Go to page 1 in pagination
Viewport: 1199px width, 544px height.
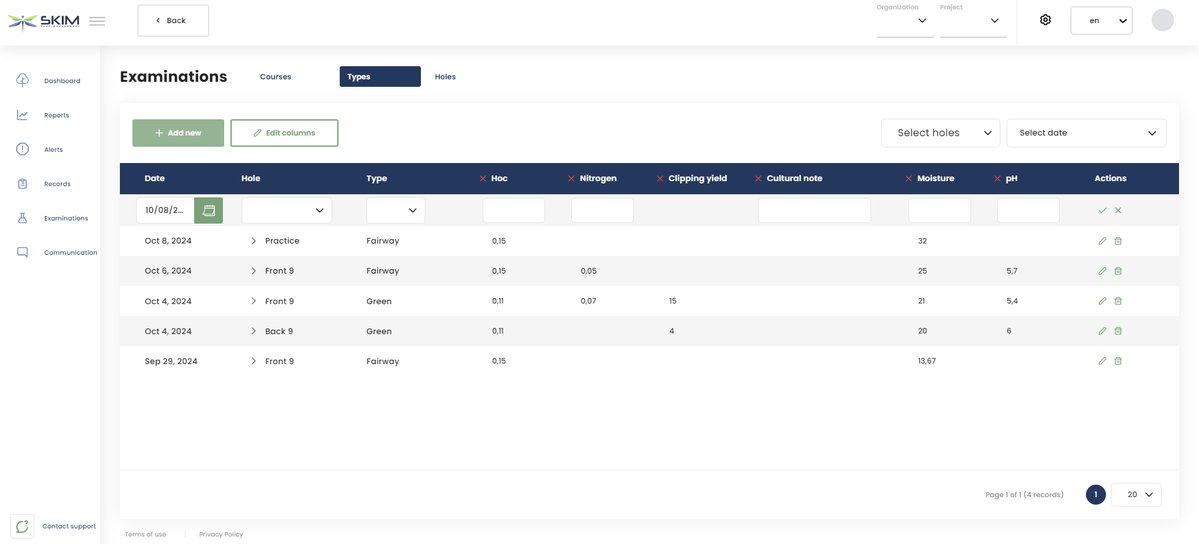[x=1096, y=495]
